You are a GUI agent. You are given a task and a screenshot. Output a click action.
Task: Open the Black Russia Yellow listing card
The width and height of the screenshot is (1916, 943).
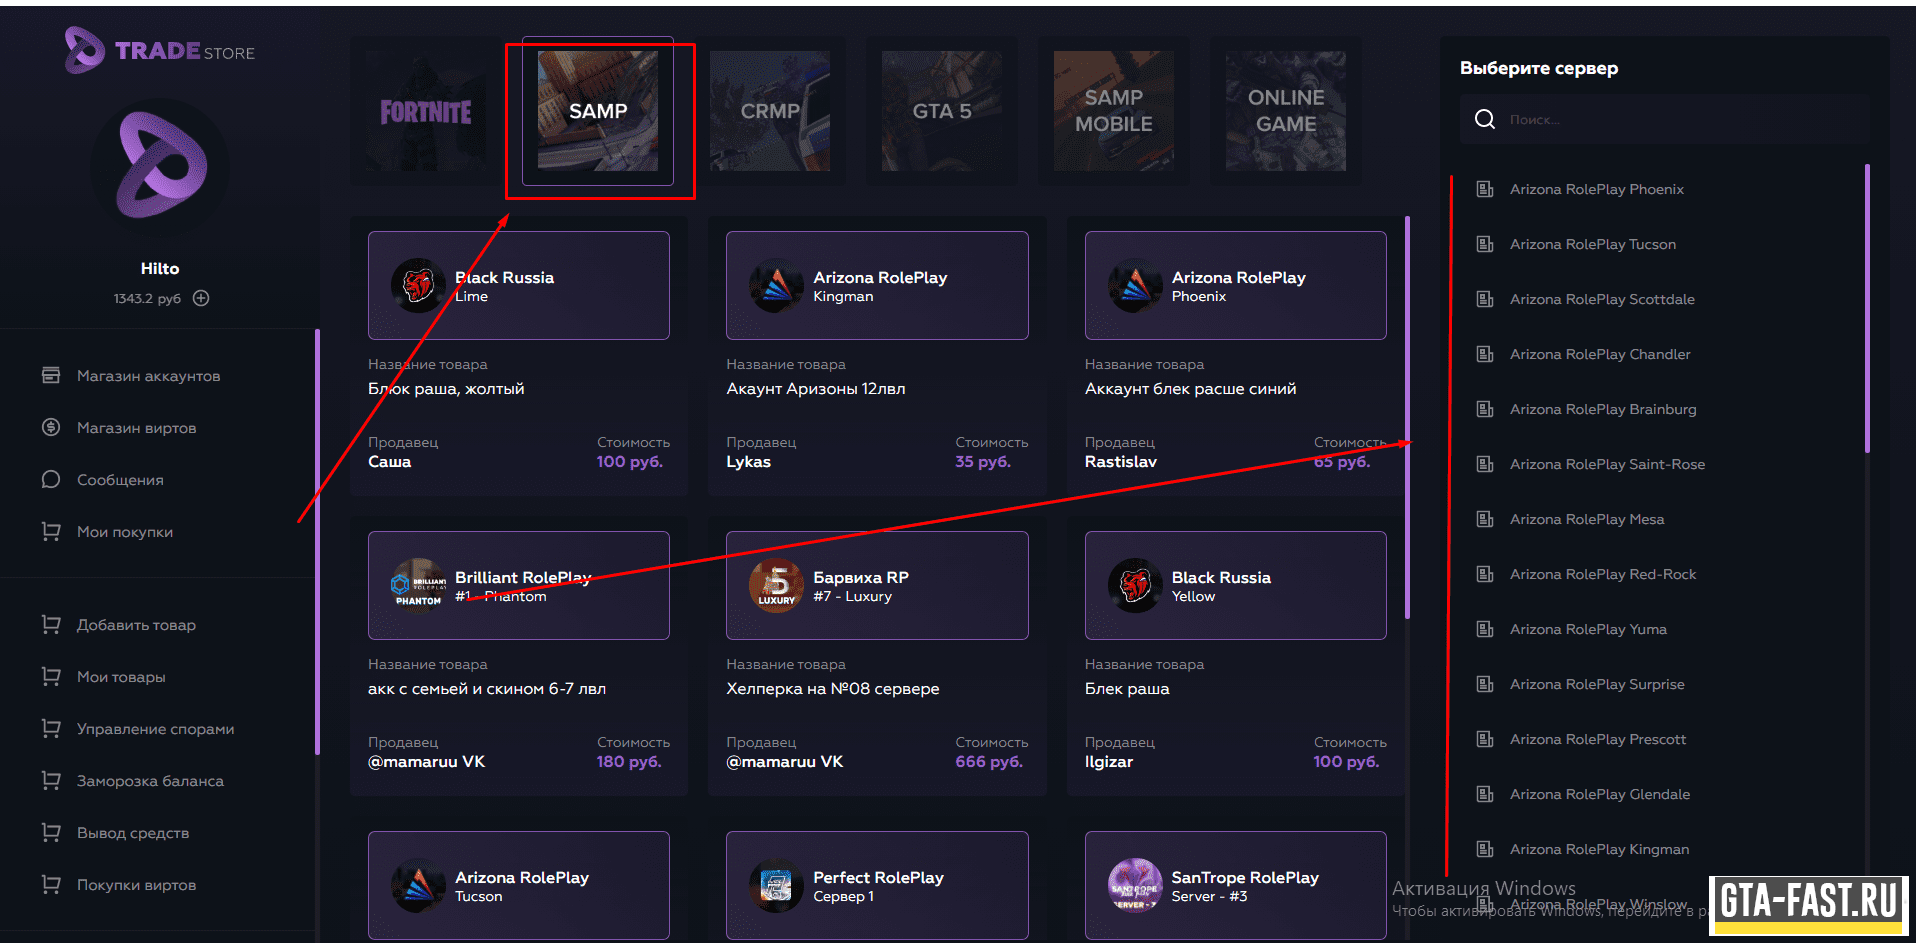[1235, 656]
